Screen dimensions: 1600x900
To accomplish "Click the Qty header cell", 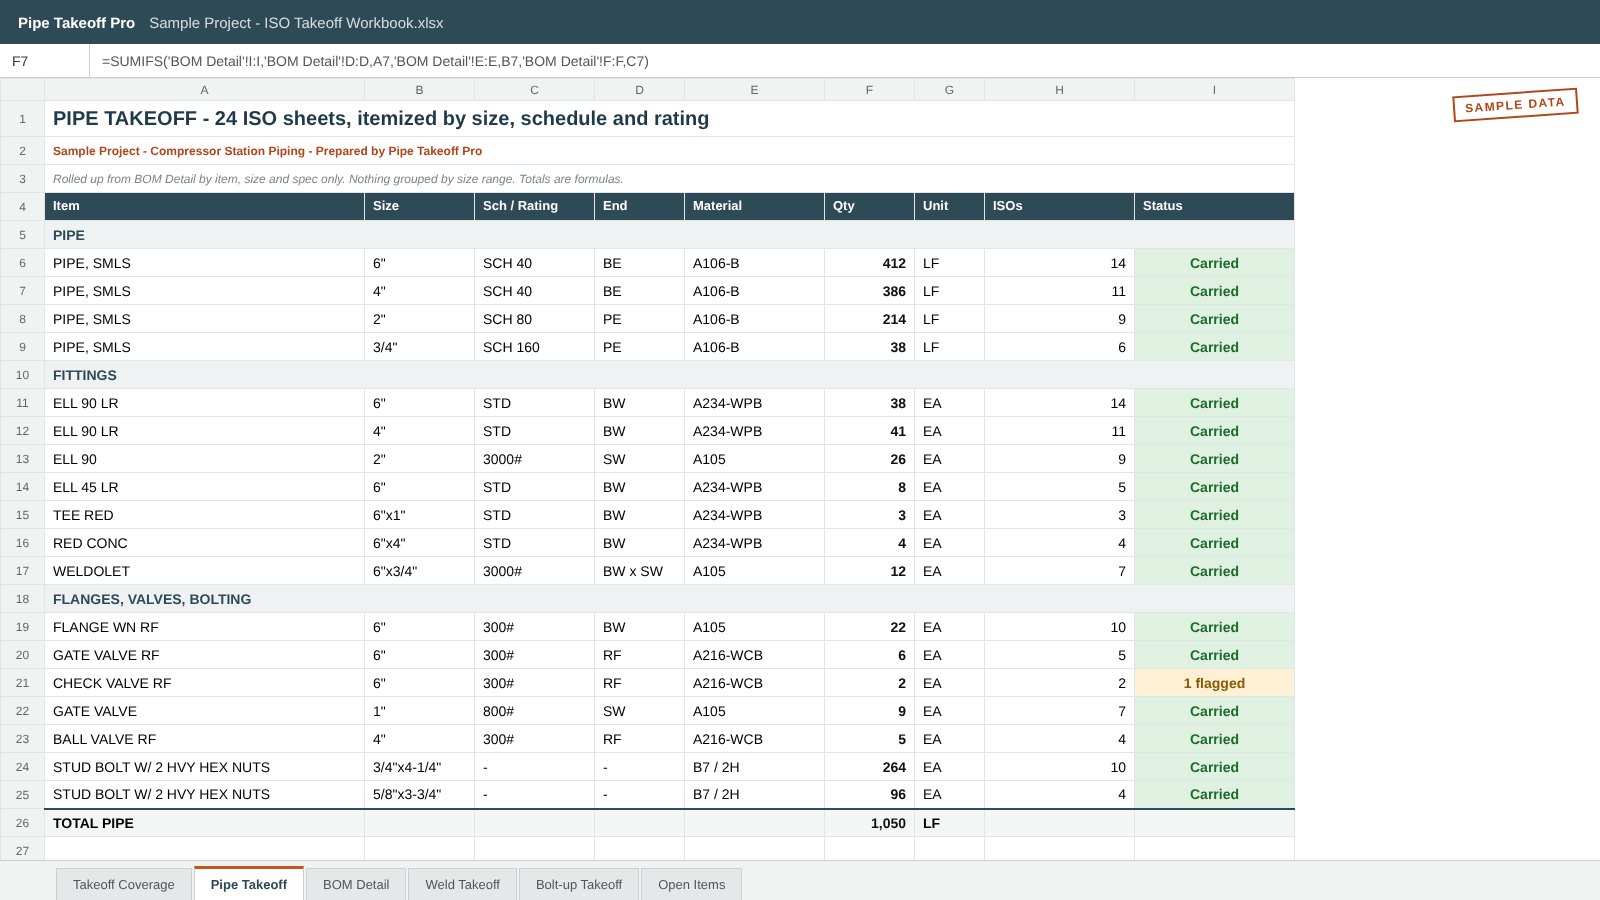I will (870, 206).
